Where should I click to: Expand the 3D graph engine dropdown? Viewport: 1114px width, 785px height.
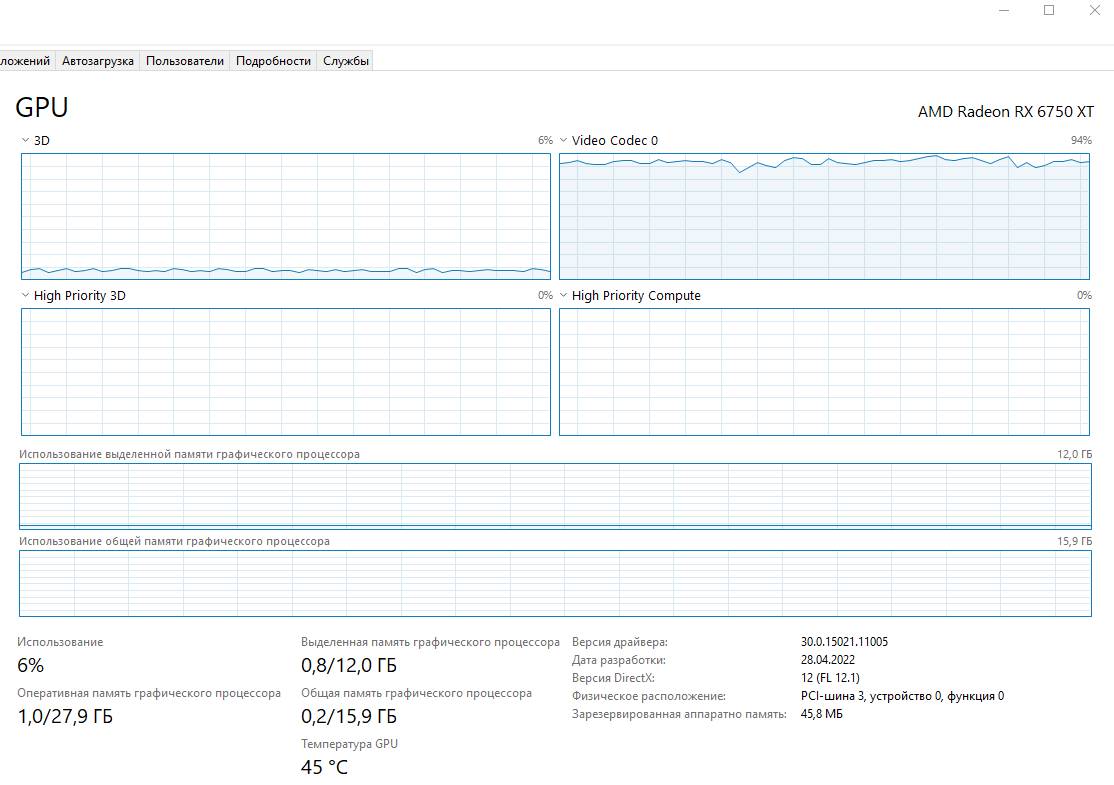[26, 141]
